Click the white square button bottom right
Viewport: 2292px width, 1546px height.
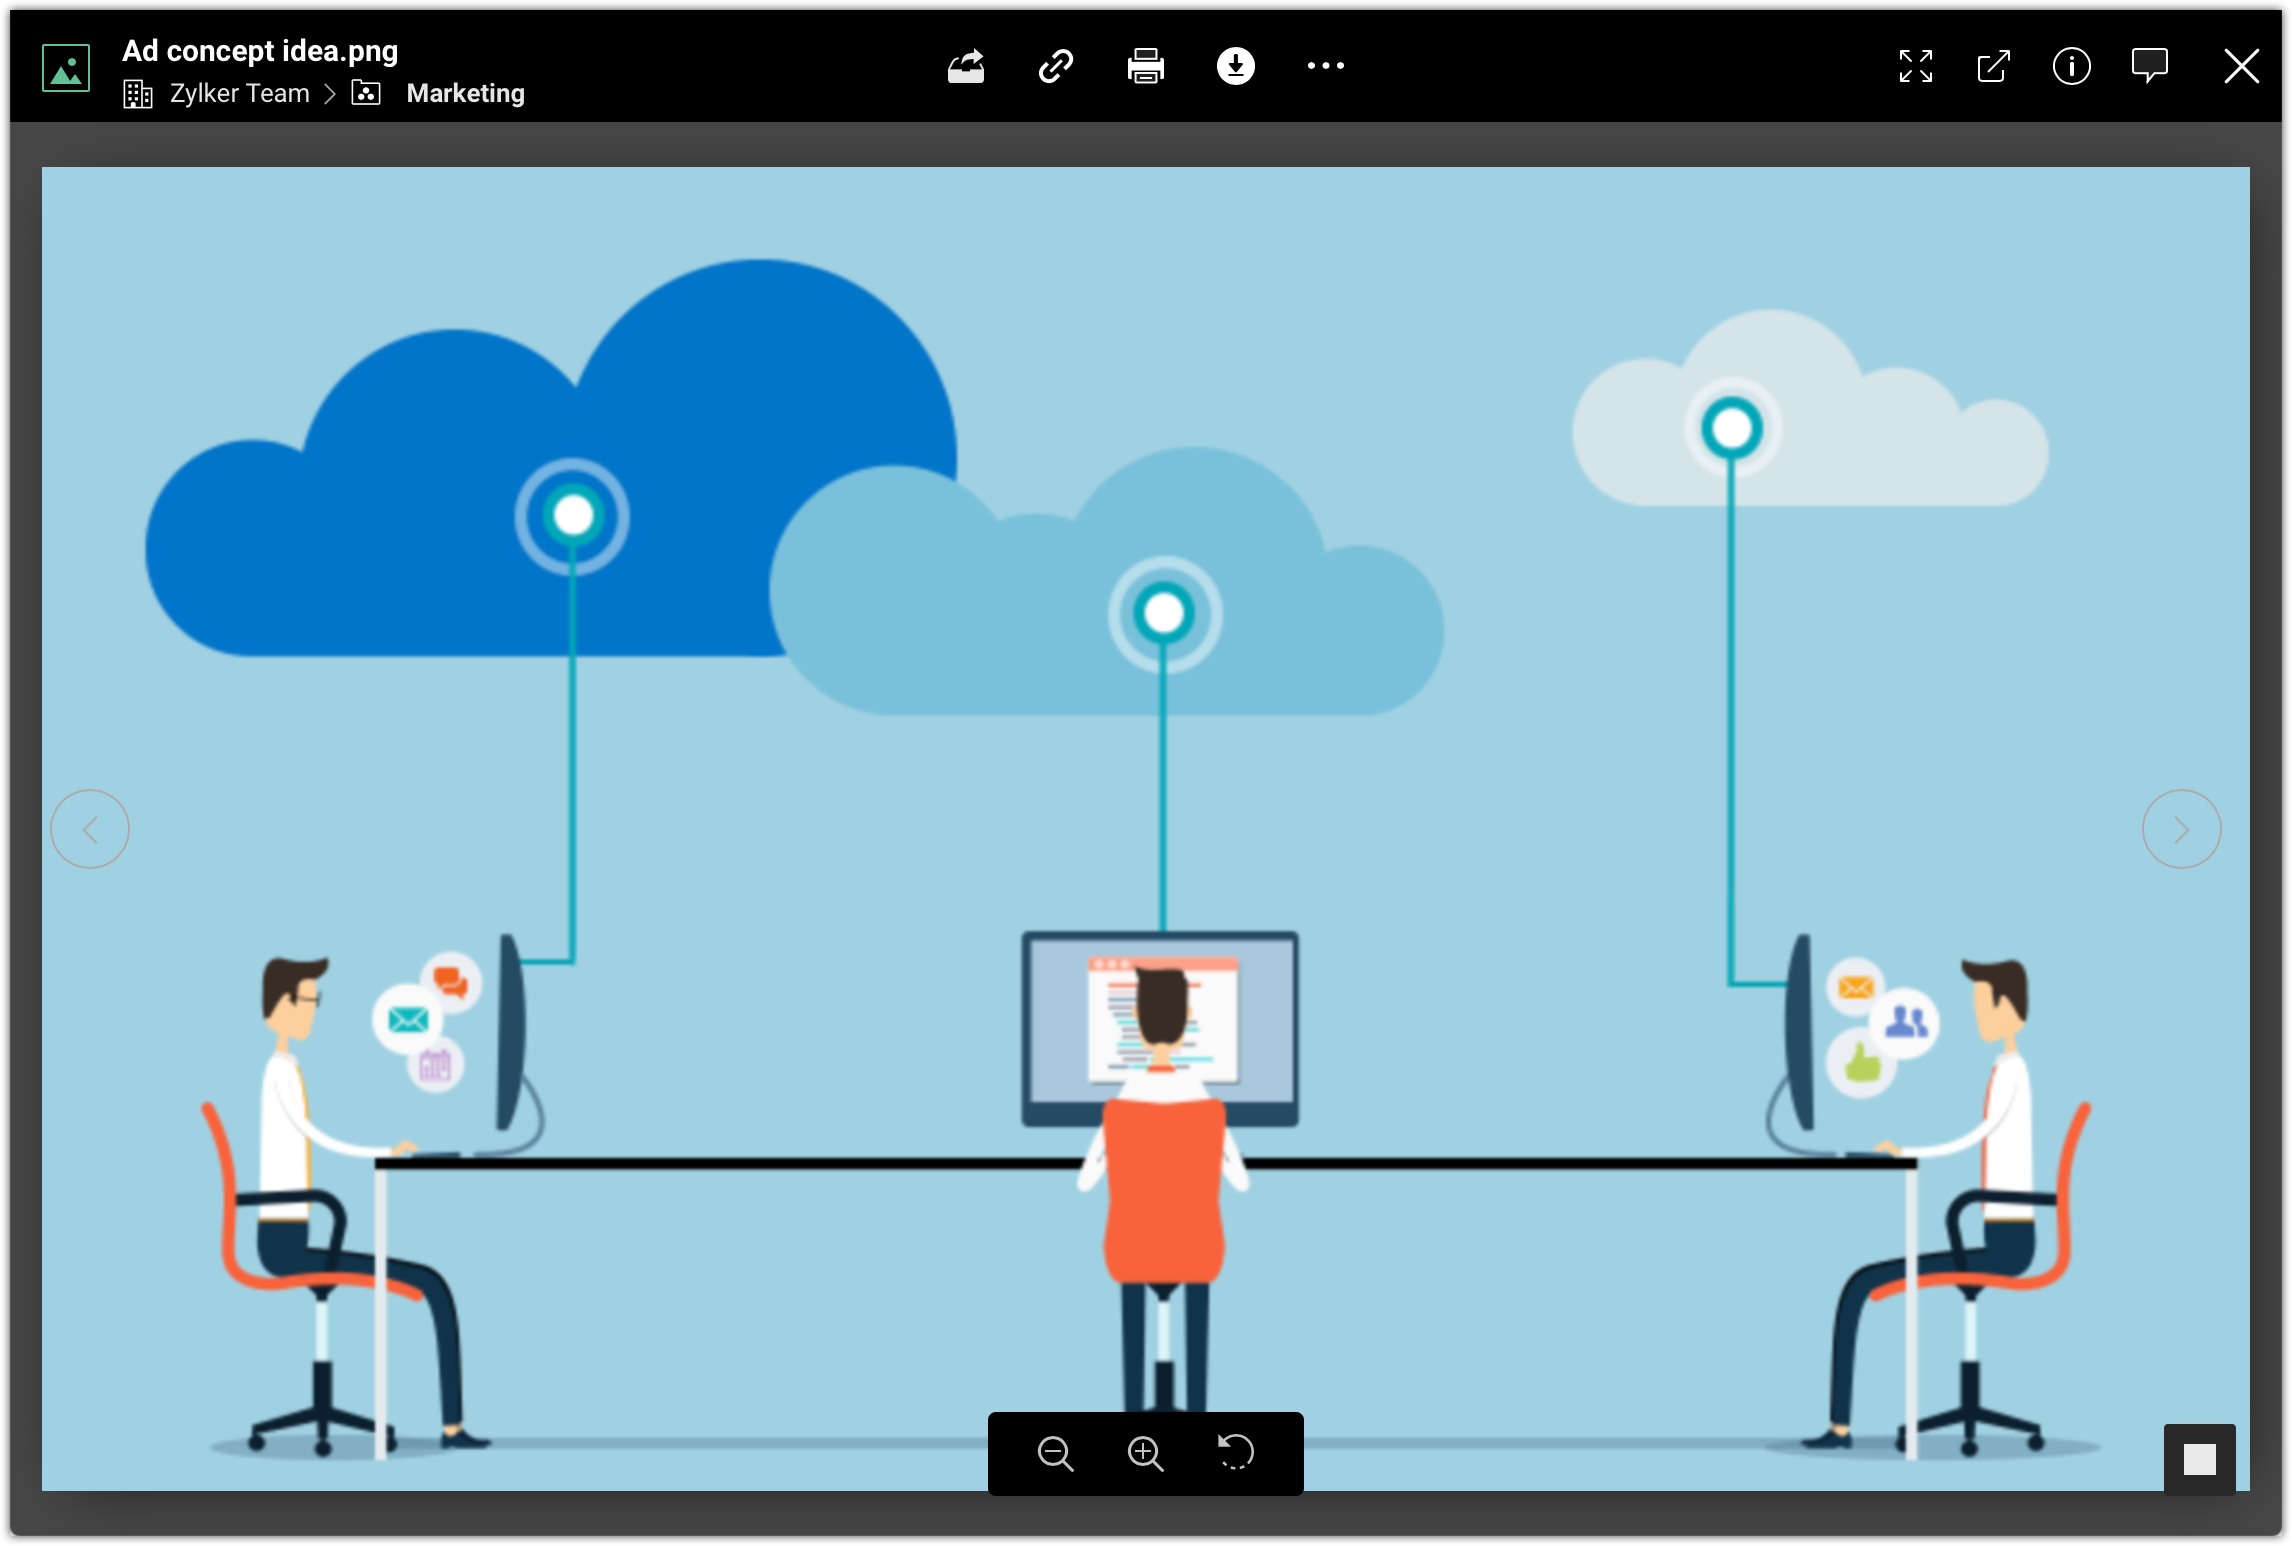tap(2200, 1459)
